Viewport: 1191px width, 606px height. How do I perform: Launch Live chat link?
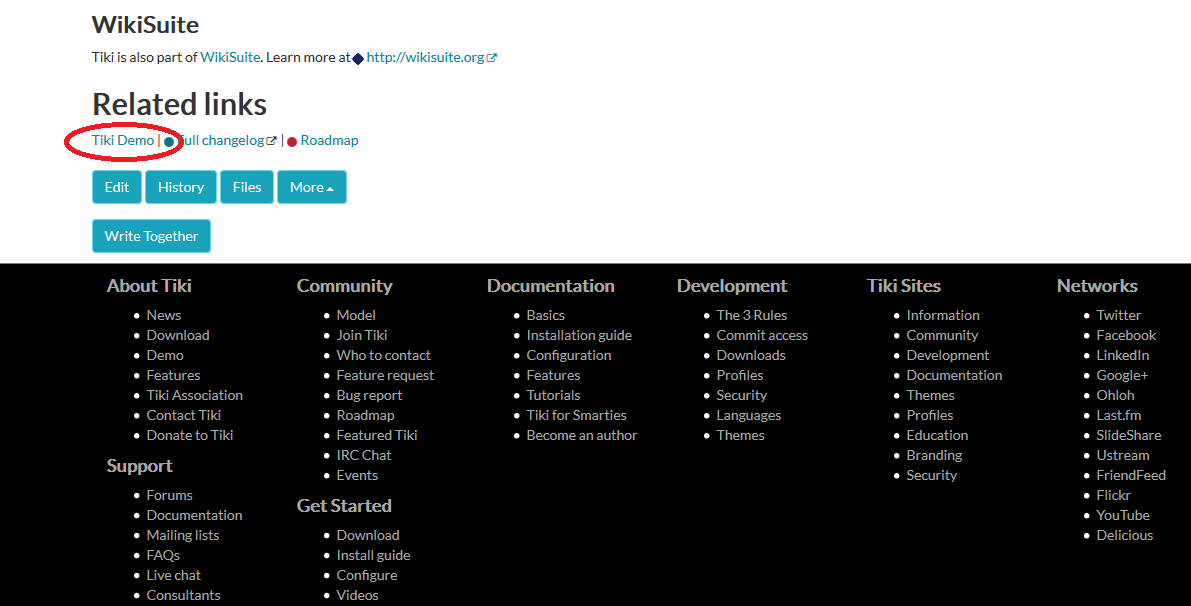tap(174, 575)
